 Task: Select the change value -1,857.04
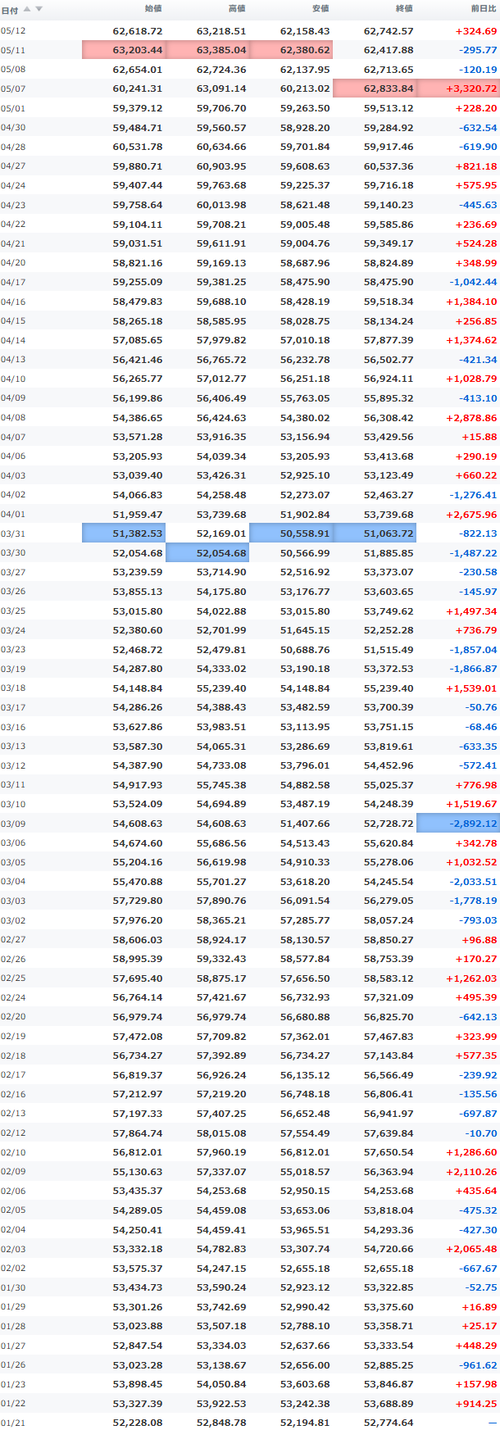[472, 648]
